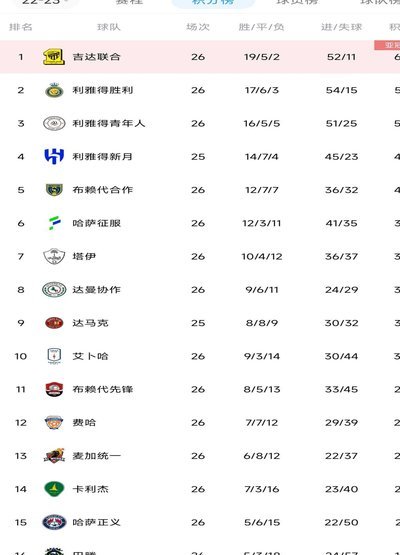Click the 达马克 red round badge

point(54,323)
